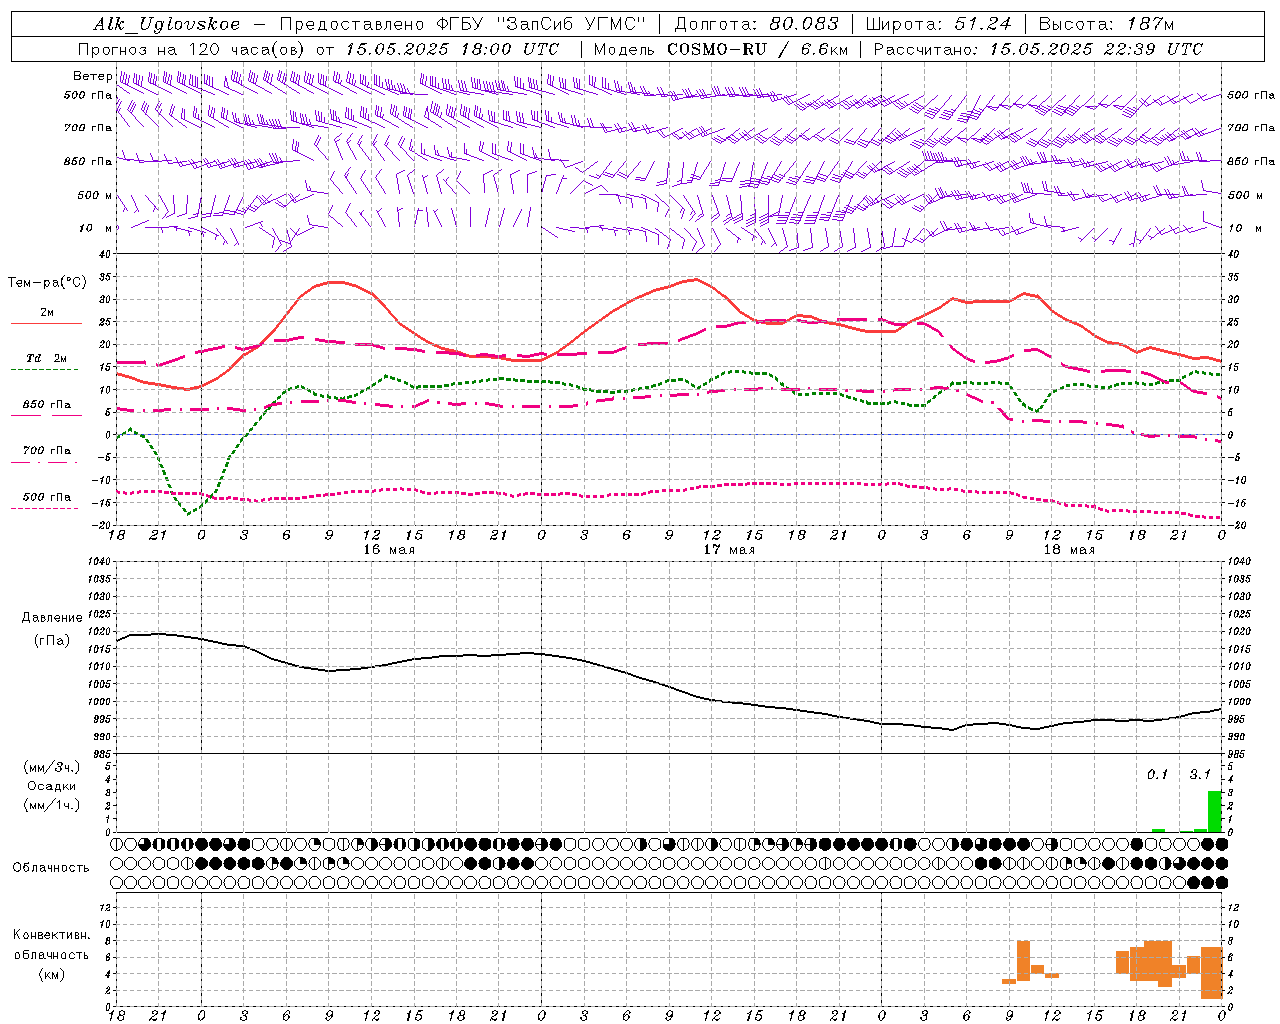Image resolution: width=1280 pixels, height=1024 pixels.
Task: Click the 'Рассчитано: 15.05.2025 22:39 UTC' timestamp
Action: [1038, 49]
